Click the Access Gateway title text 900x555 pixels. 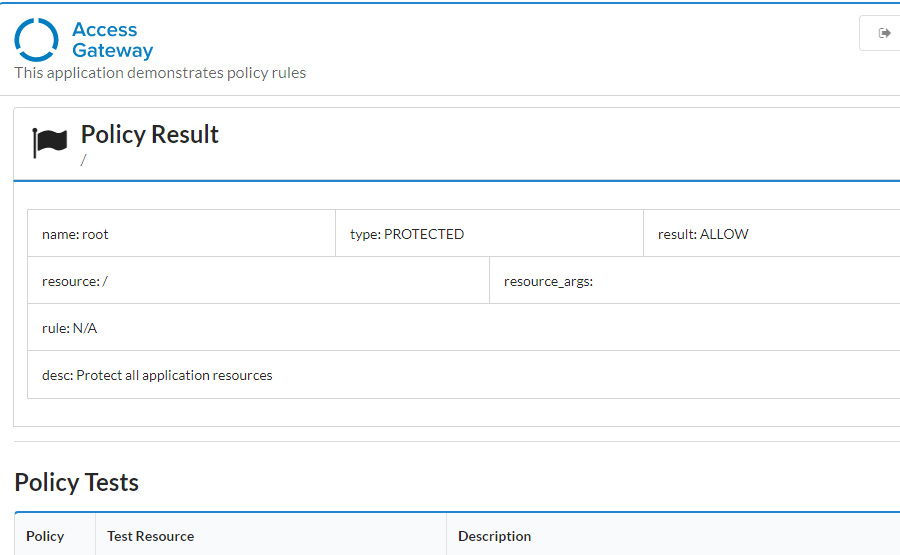(x=112, y=40)
